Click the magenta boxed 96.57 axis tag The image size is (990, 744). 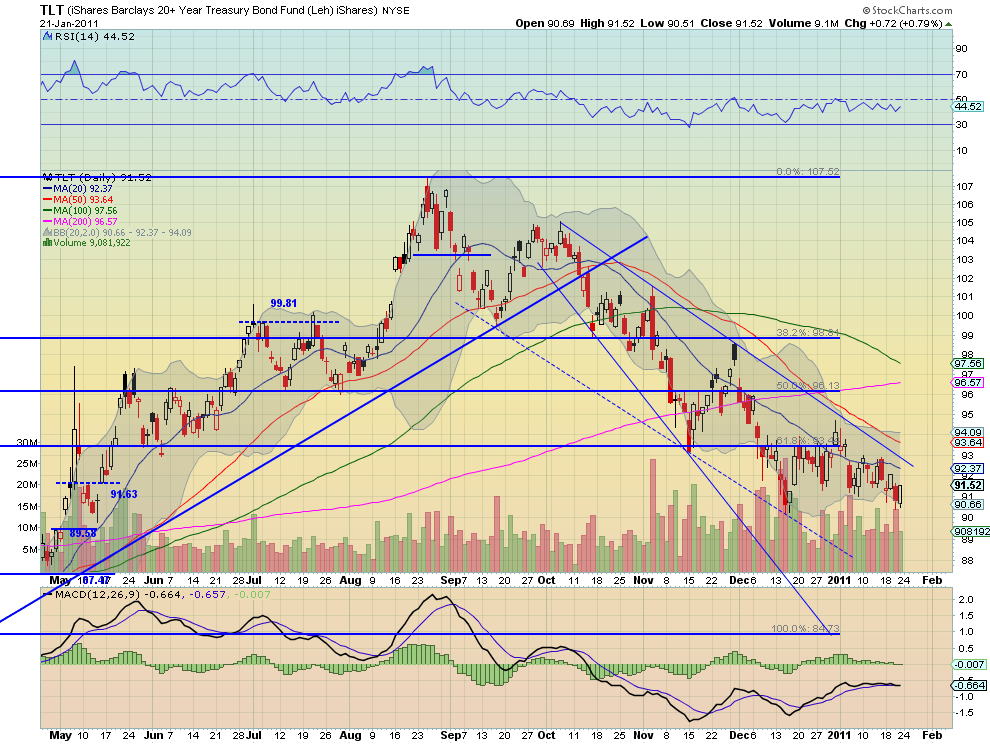(969, 382)
